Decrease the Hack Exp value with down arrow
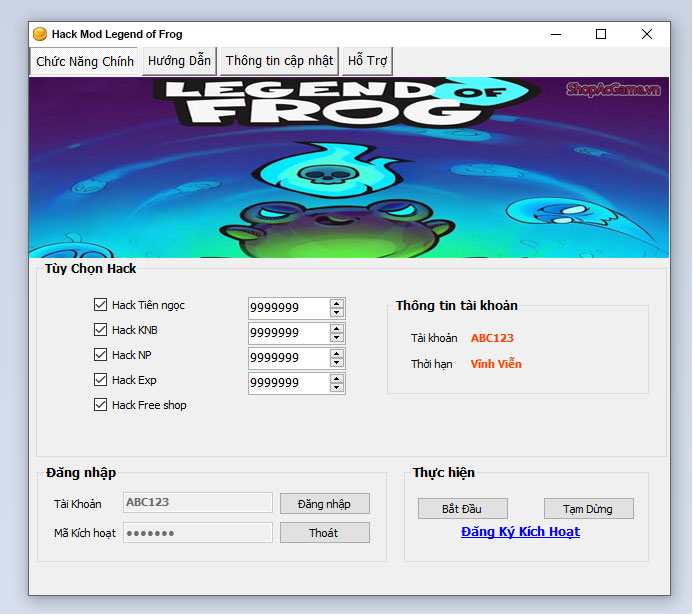This screenshot has width=693, height=616. click(x=337, y=388)
